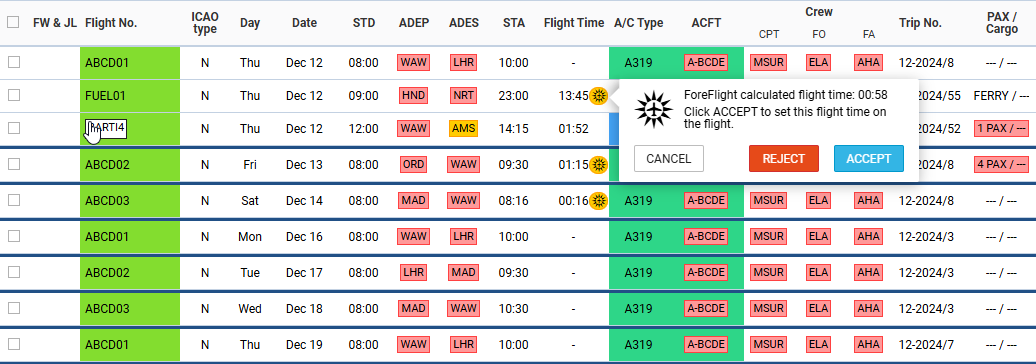Click the Flight Time column header
This screenshot has width=1036, height=364.
574,22
